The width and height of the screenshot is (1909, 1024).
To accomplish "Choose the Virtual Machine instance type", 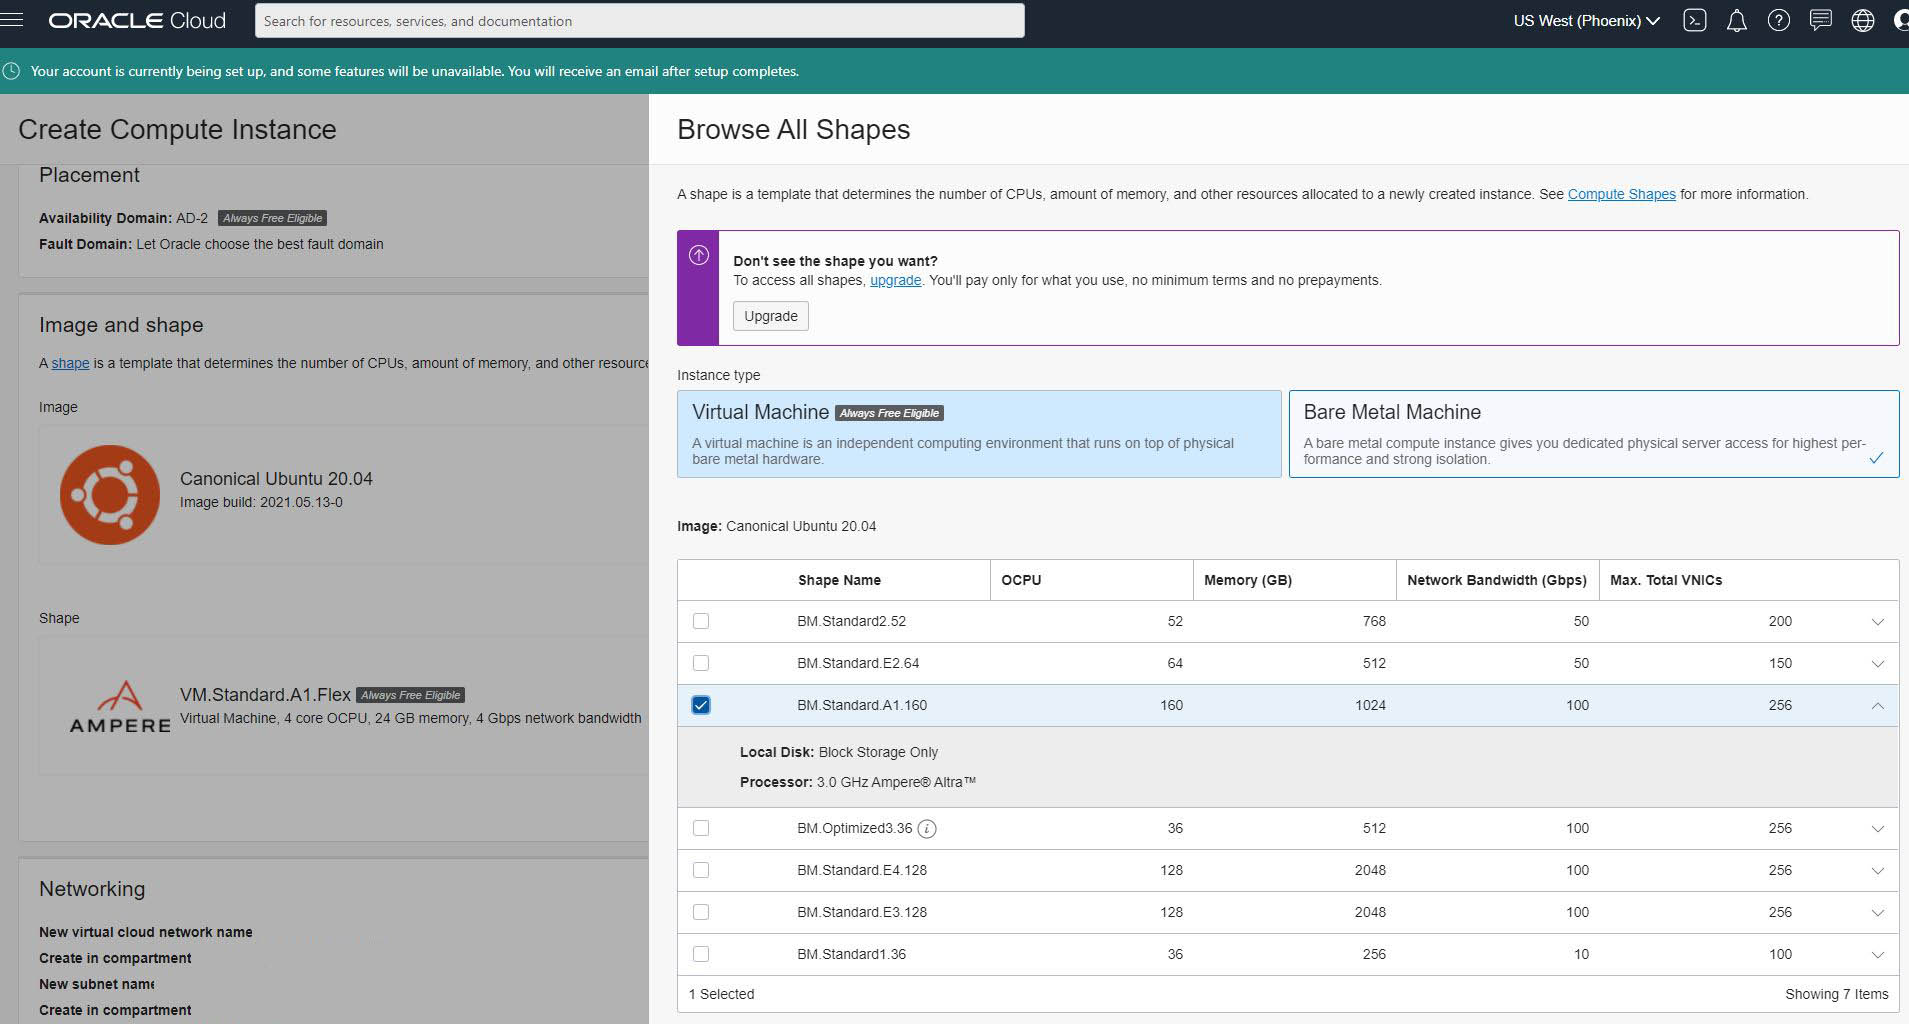I will click(x=978, y=434).
